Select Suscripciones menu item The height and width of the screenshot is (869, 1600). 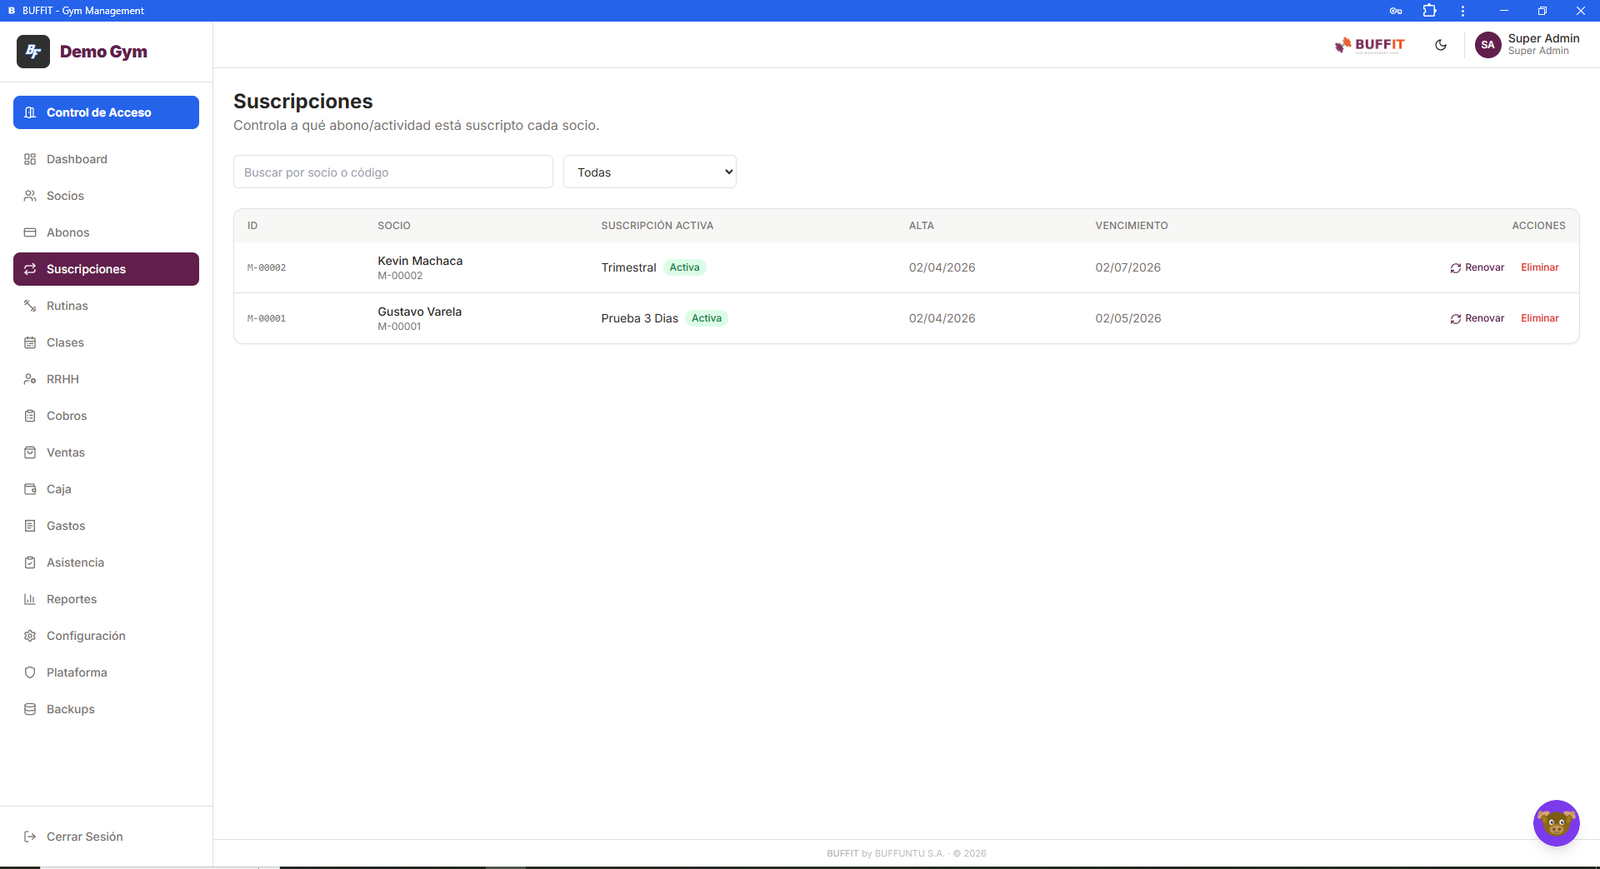[x=106, y=269]
